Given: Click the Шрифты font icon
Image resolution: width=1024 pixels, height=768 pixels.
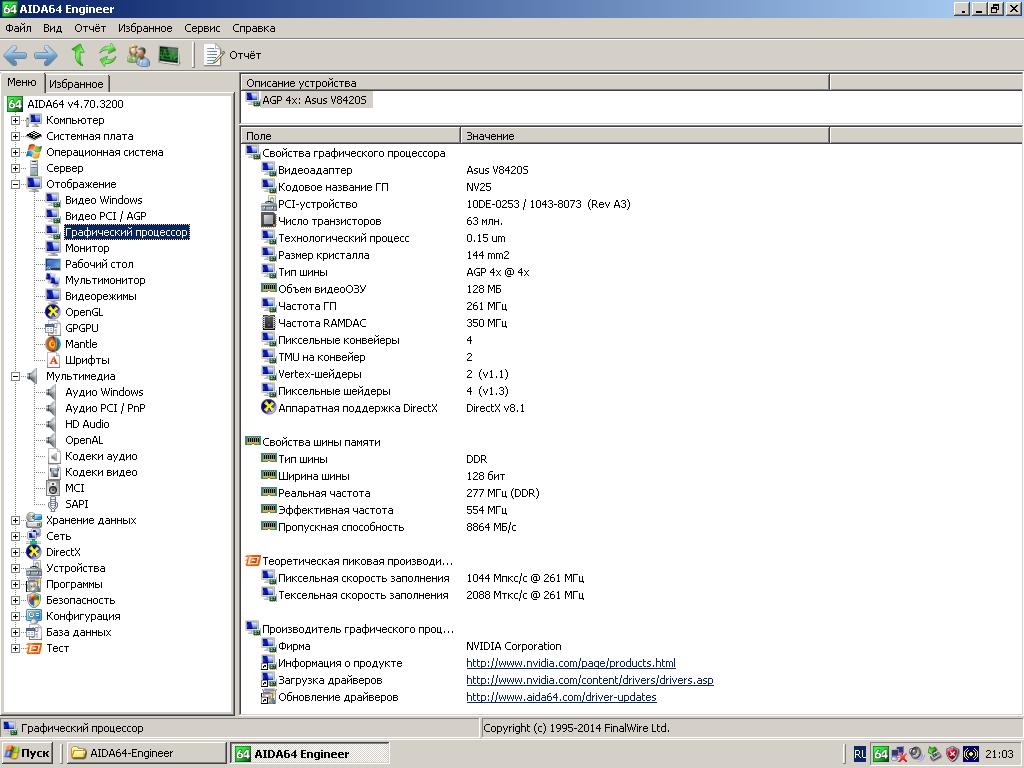Looking at the screenshot, I should [x=53, y=360].
